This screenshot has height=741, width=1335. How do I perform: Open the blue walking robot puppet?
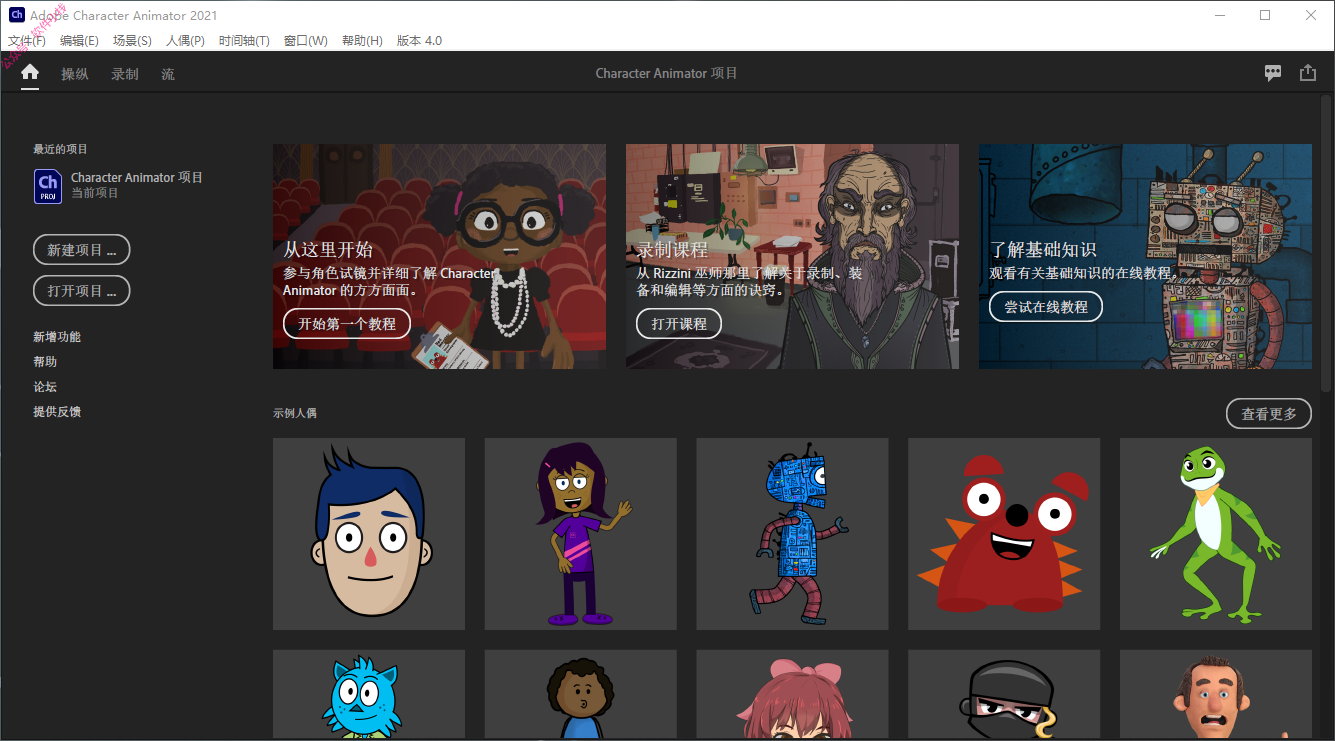(793, 534)
